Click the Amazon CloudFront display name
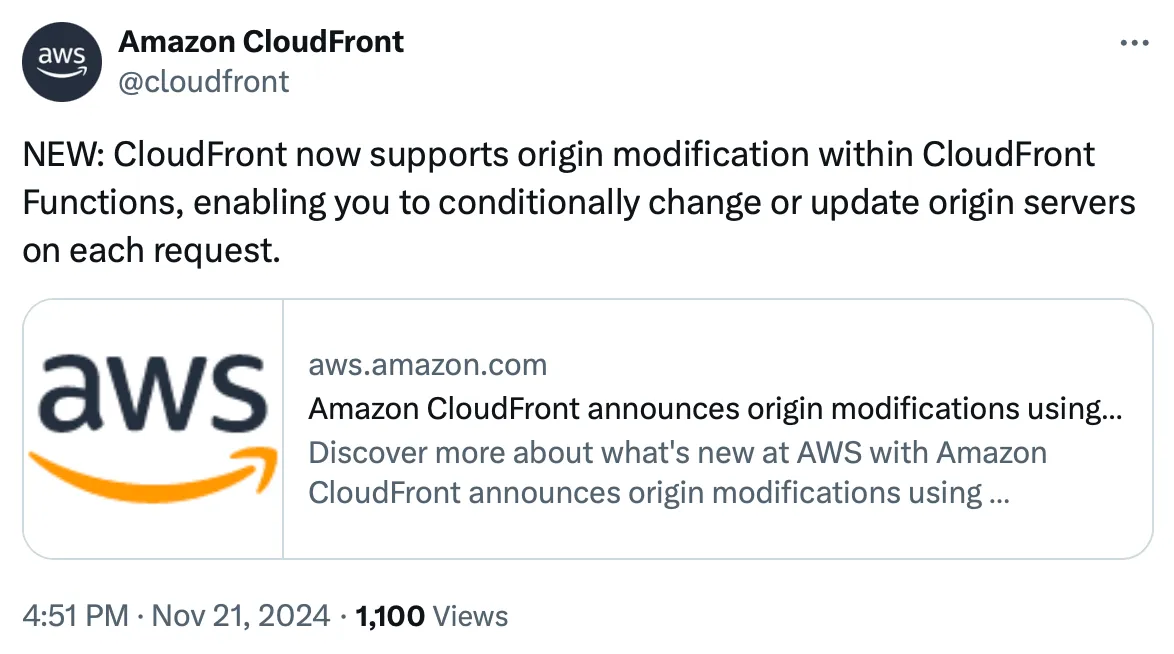This screenshot has height=654, width=1174. tap(260, 41)
